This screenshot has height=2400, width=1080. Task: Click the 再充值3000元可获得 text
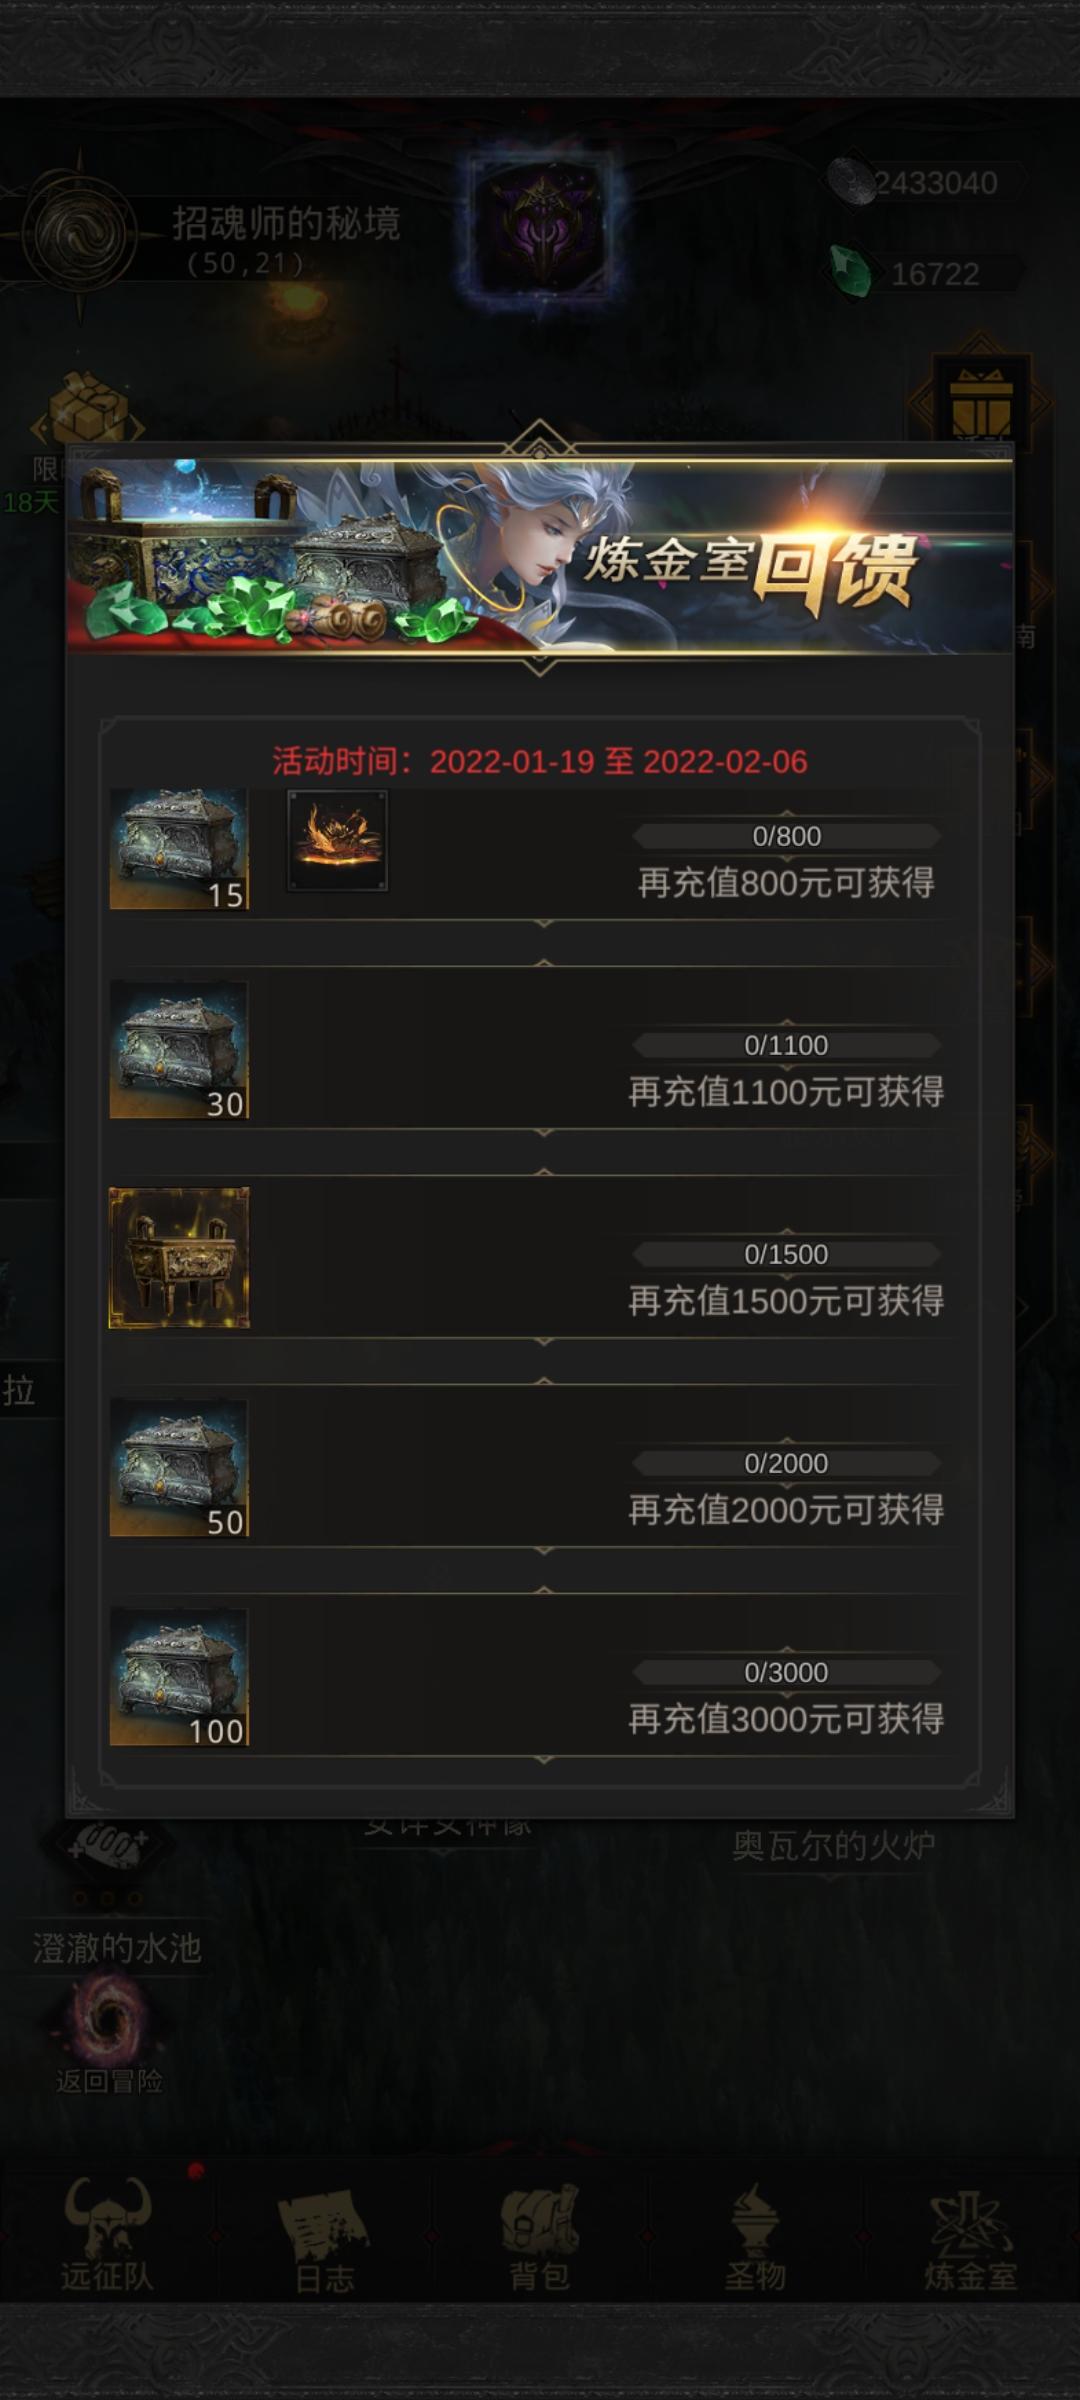coord(786,1719)
